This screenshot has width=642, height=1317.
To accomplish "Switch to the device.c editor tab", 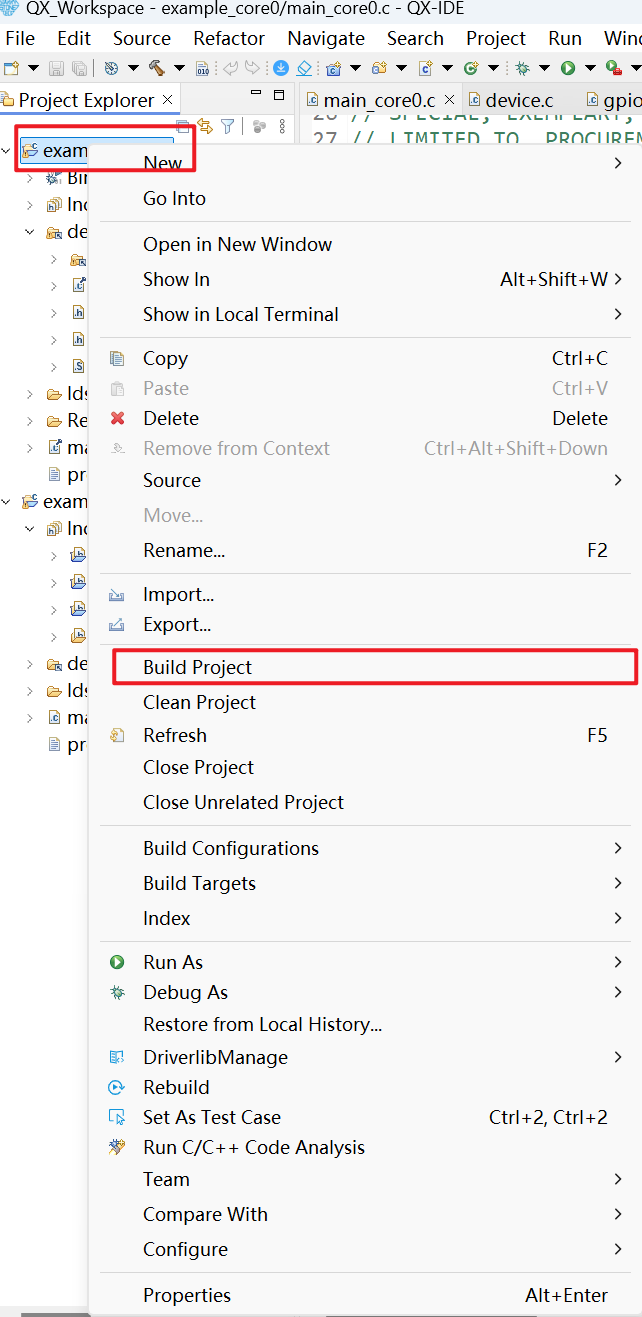I will pyautogui.click(x=519, y=100).
